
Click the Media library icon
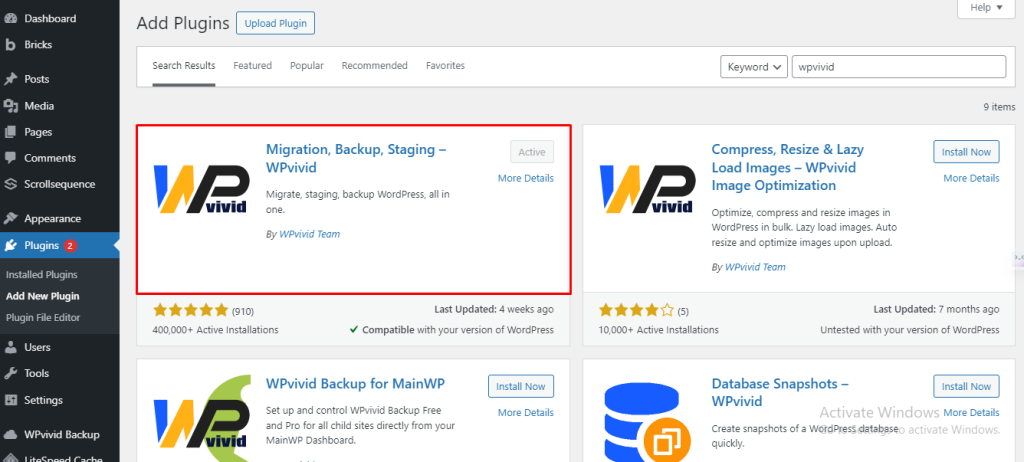[x=10, y=106]
